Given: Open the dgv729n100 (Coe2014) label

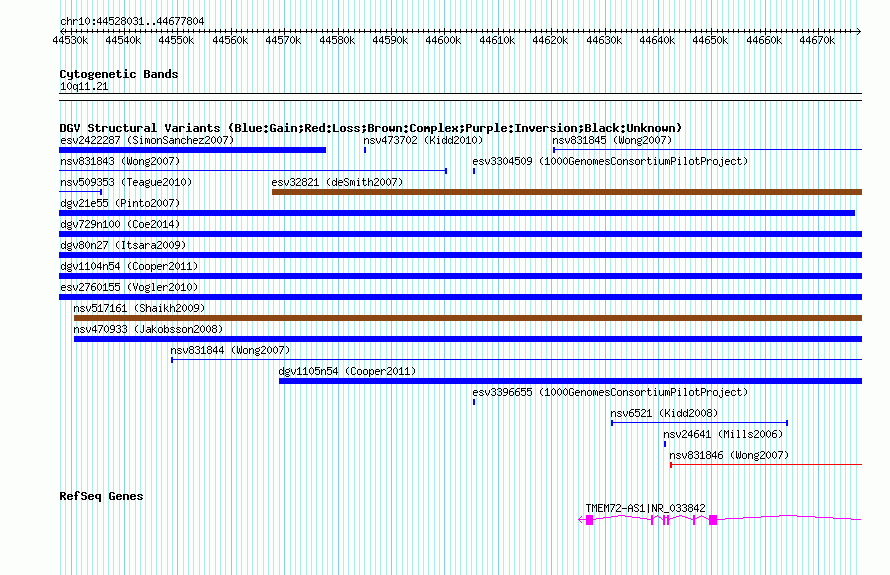Looking at the screenshot, I should pyautogui.click(x=120, y=224).
